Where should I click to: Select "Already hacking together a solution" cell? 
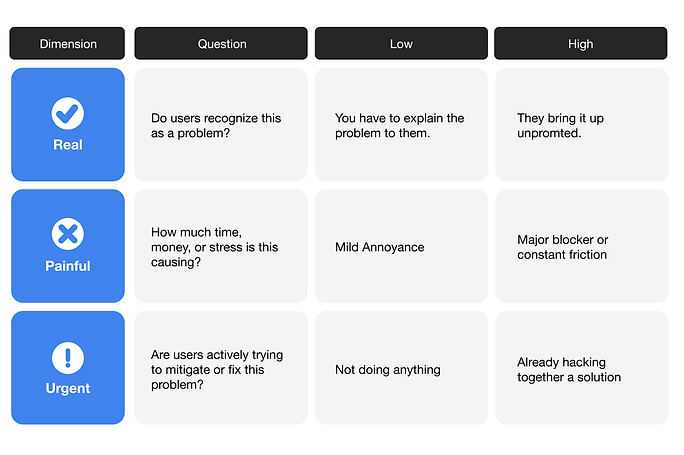coord(580,369)
